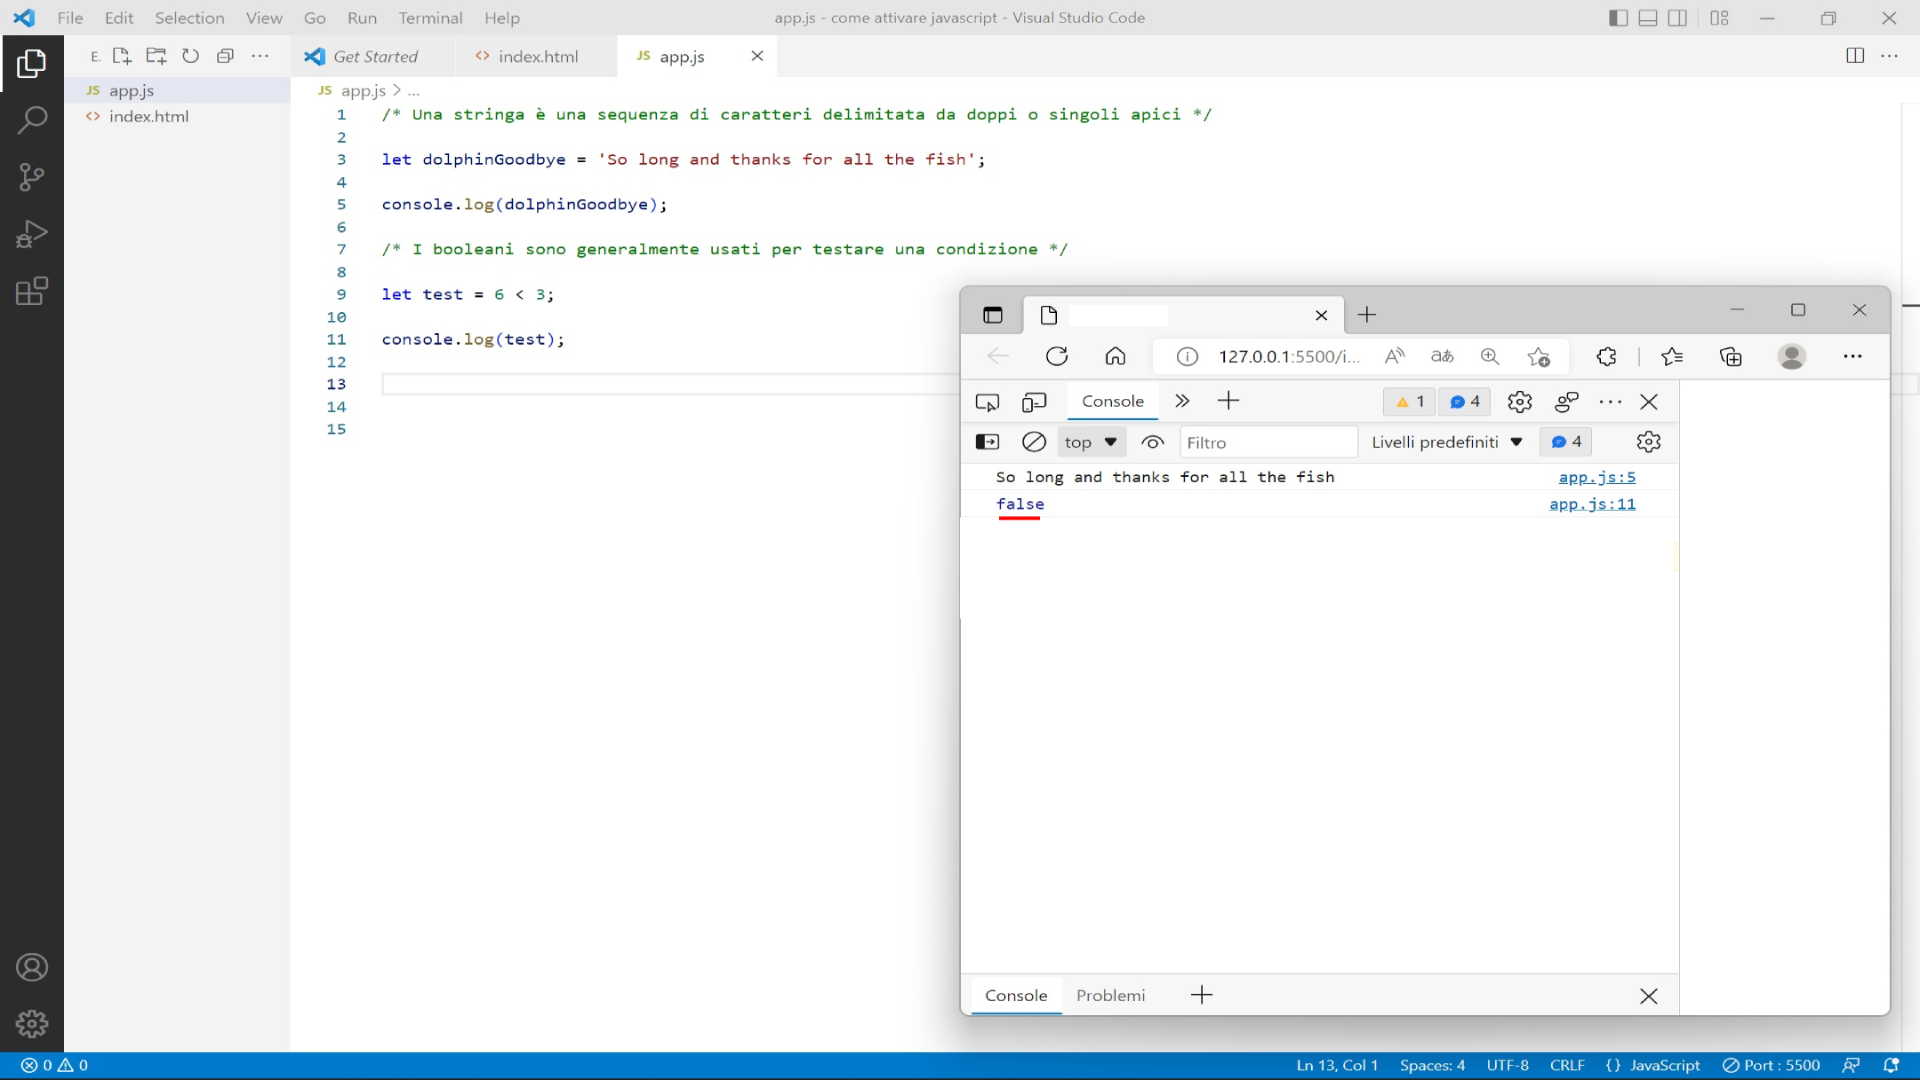Activate the inspect element picker in DevTools

coord(987,401)
